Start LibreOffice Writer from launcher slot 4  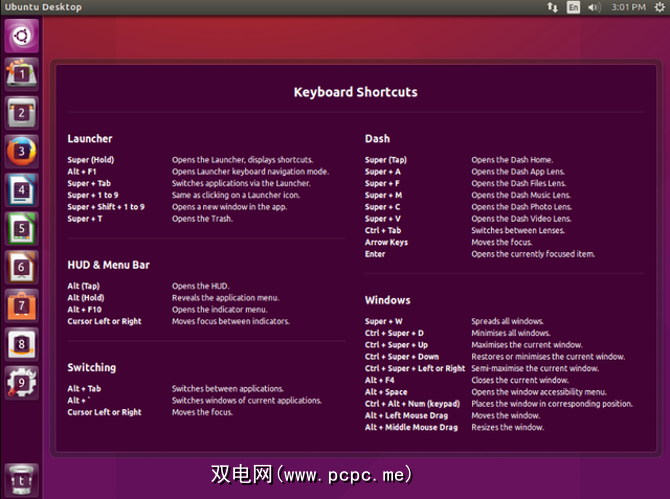tap(22, 189)
